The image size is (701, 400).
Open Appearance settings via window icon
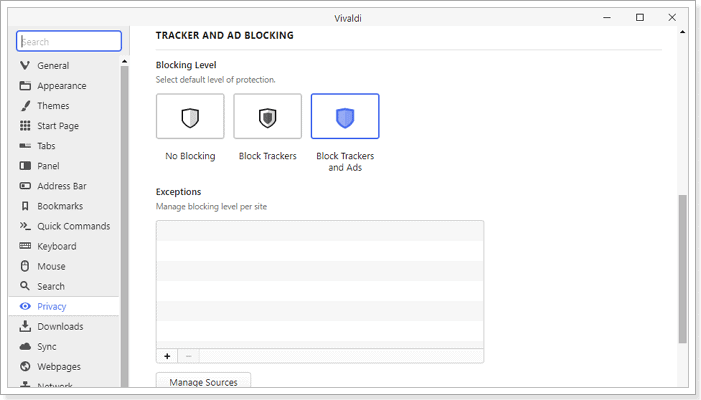pos(25,85)
